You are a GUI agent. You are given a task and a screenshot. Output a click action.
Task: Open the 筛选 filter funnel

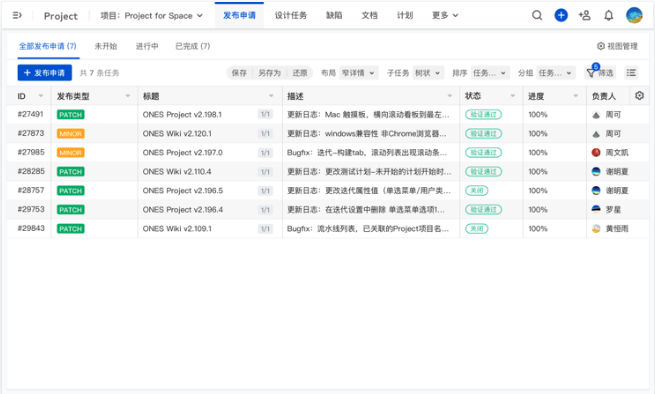[600, 73]
